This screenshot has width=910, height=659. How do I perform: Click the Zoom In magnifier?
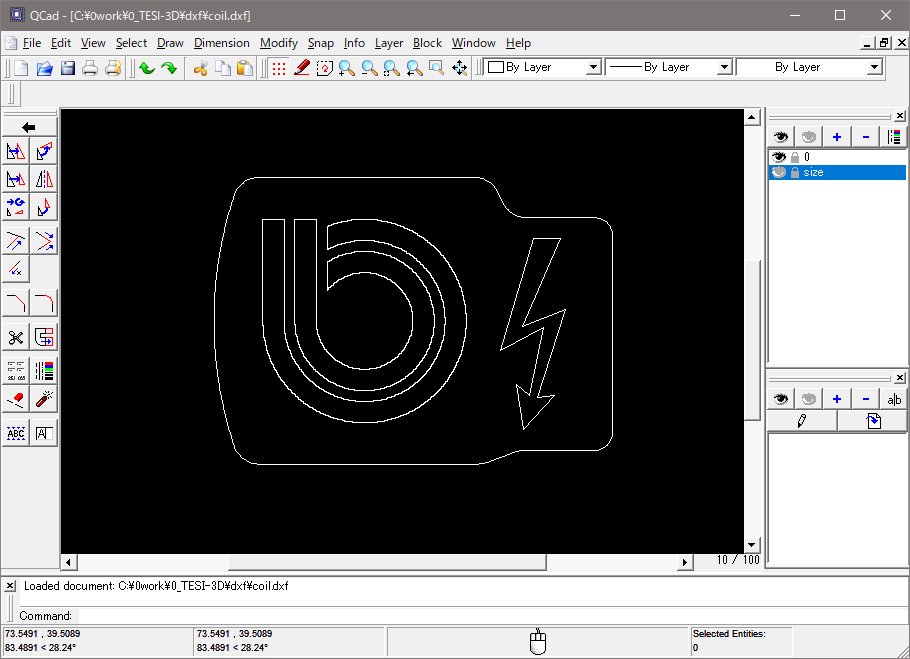pos(347,68)
